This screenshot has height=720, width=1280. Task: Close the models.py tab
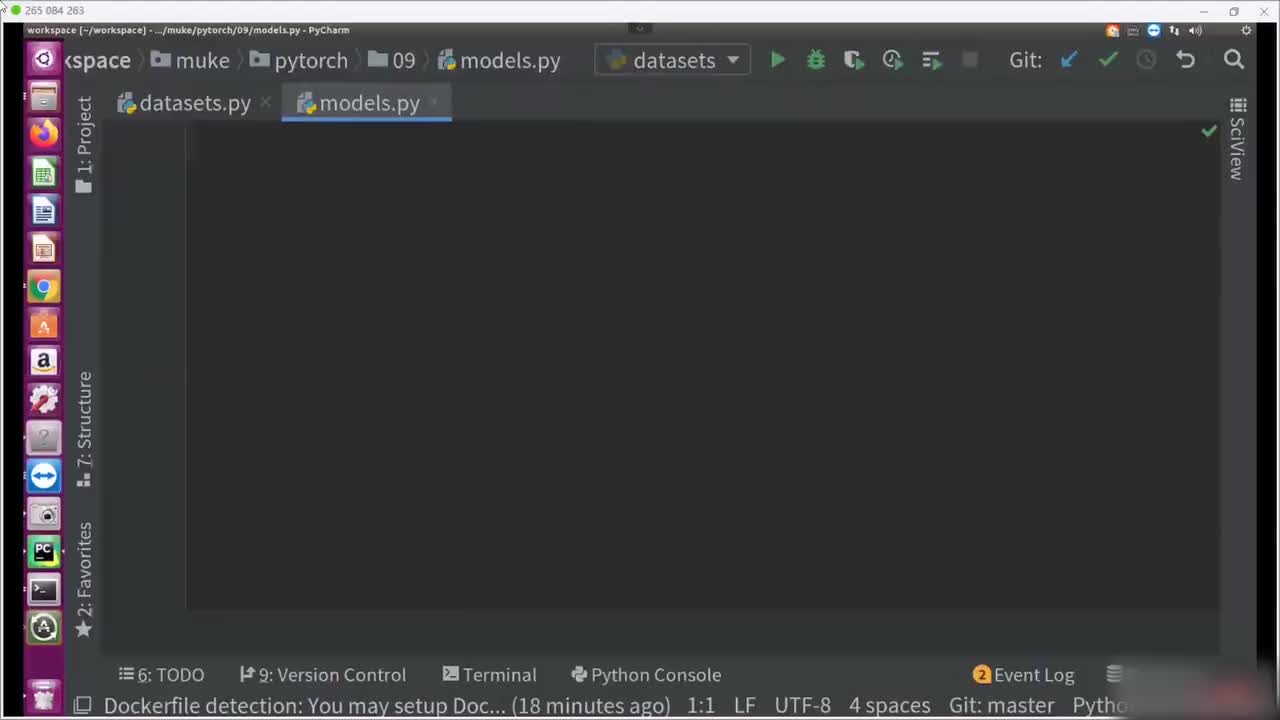tap(434, 102)
